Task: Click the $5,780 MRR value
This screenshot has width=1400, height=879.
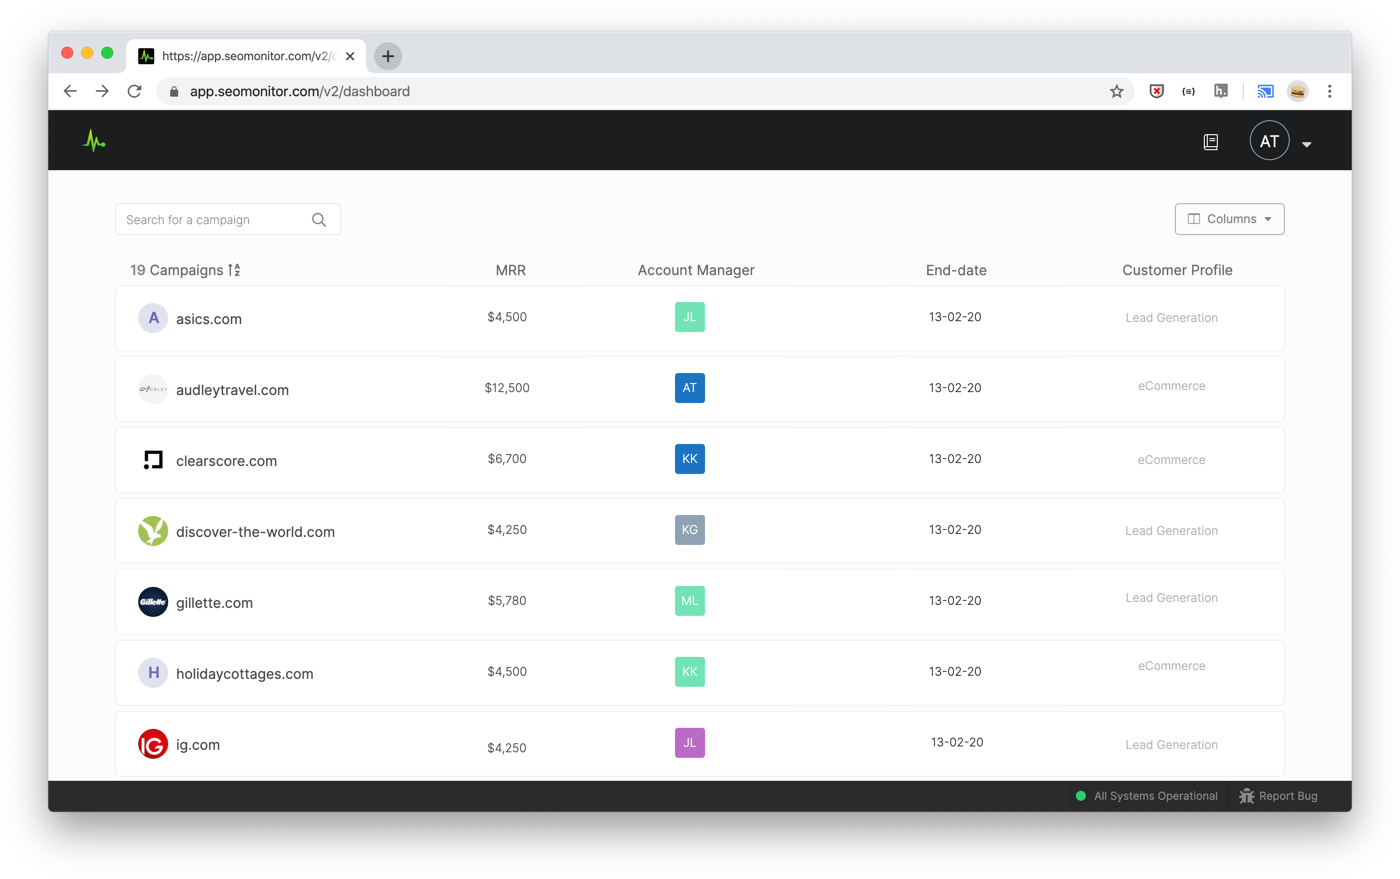Action: click(507, 601)
